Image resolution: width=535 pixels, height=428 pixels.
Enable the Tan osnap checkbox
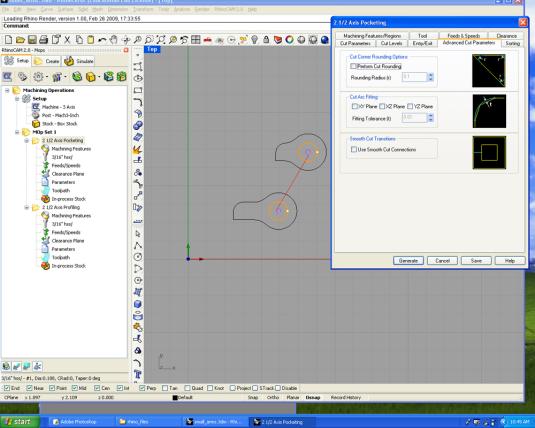point(165,388)
